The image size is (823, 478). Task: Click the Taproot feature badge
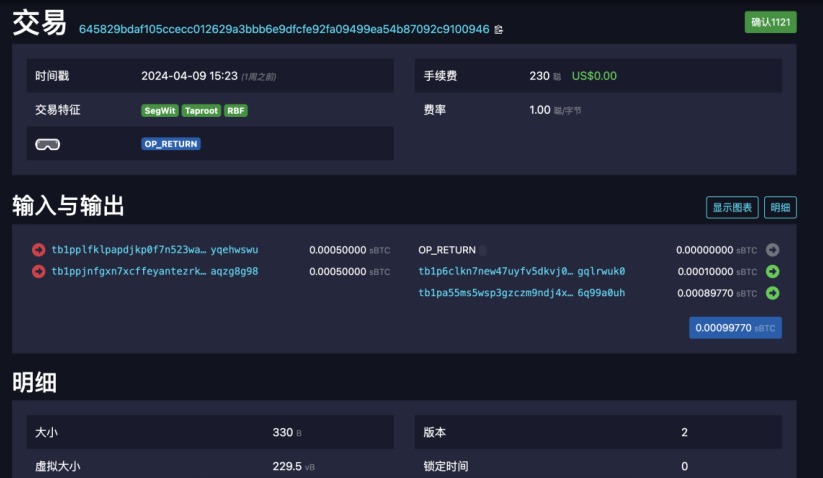click(201, 111)
